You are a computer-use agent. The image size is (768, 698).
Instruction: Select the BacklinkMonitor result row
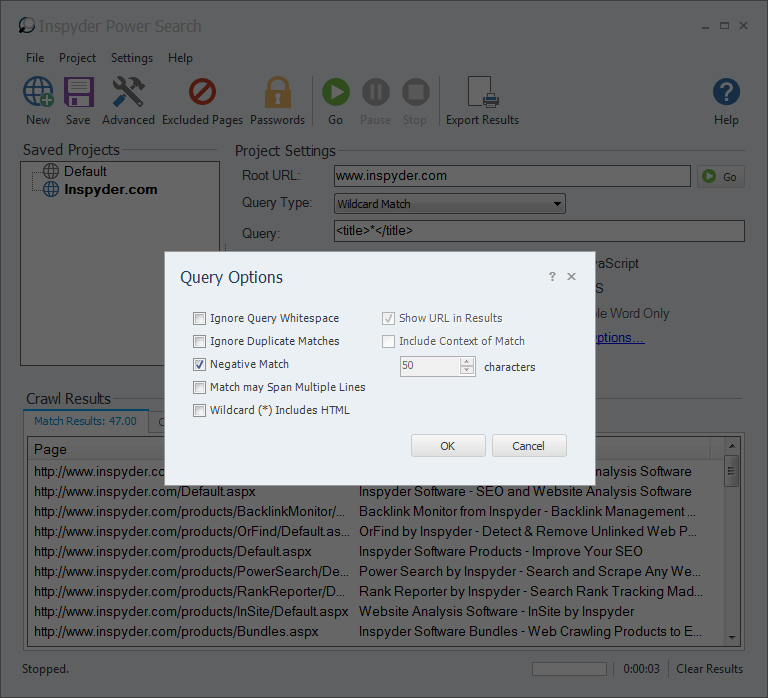click(376, 511)
